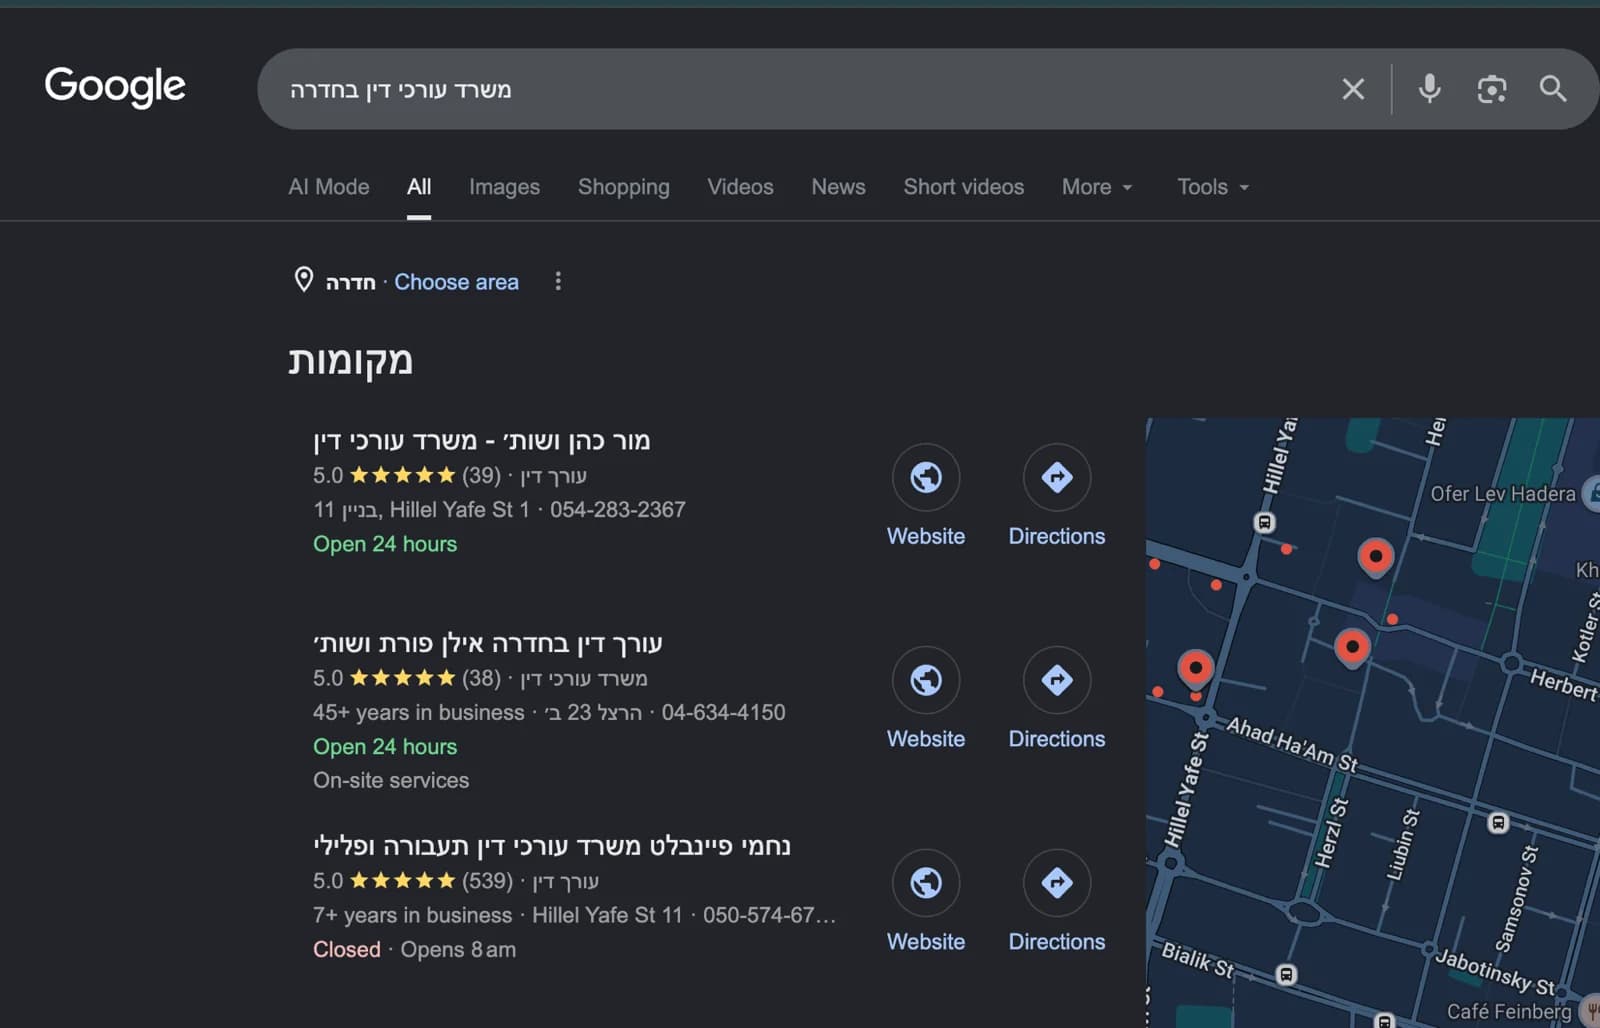Viewport: 1600px width, 1028px height.
Task: Open listing נחמי פיינבלט משרד עורכי דין
Action: (552, 846)
